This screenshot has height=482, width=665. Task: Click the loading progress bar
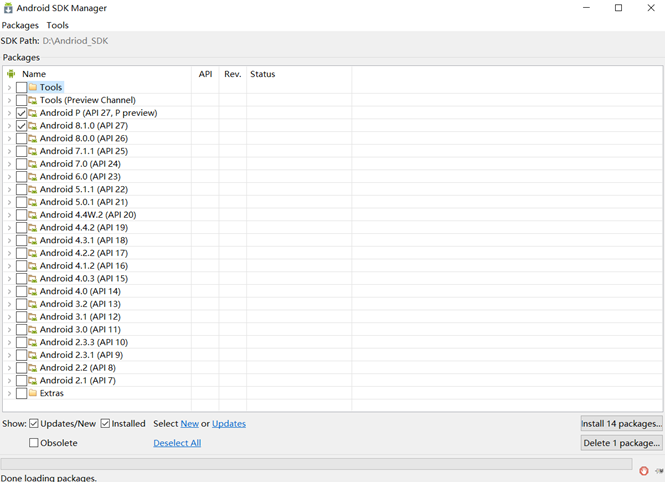316,464
